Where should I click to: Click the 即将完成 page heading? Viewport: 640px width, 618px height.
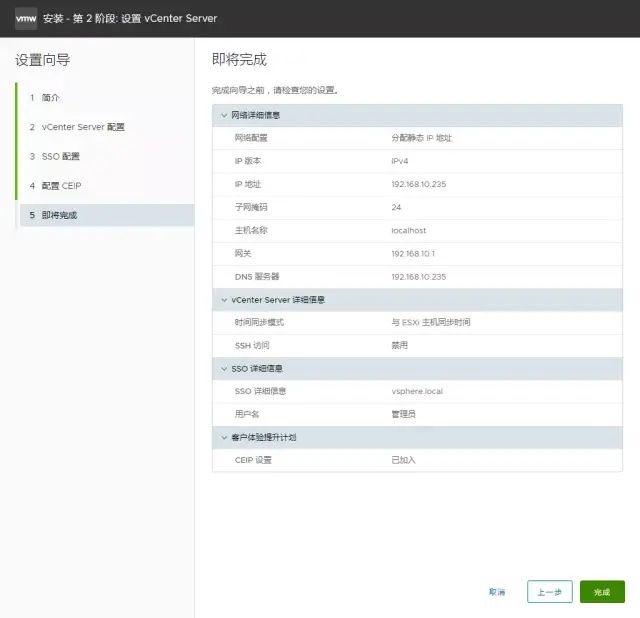coord(239,60)
